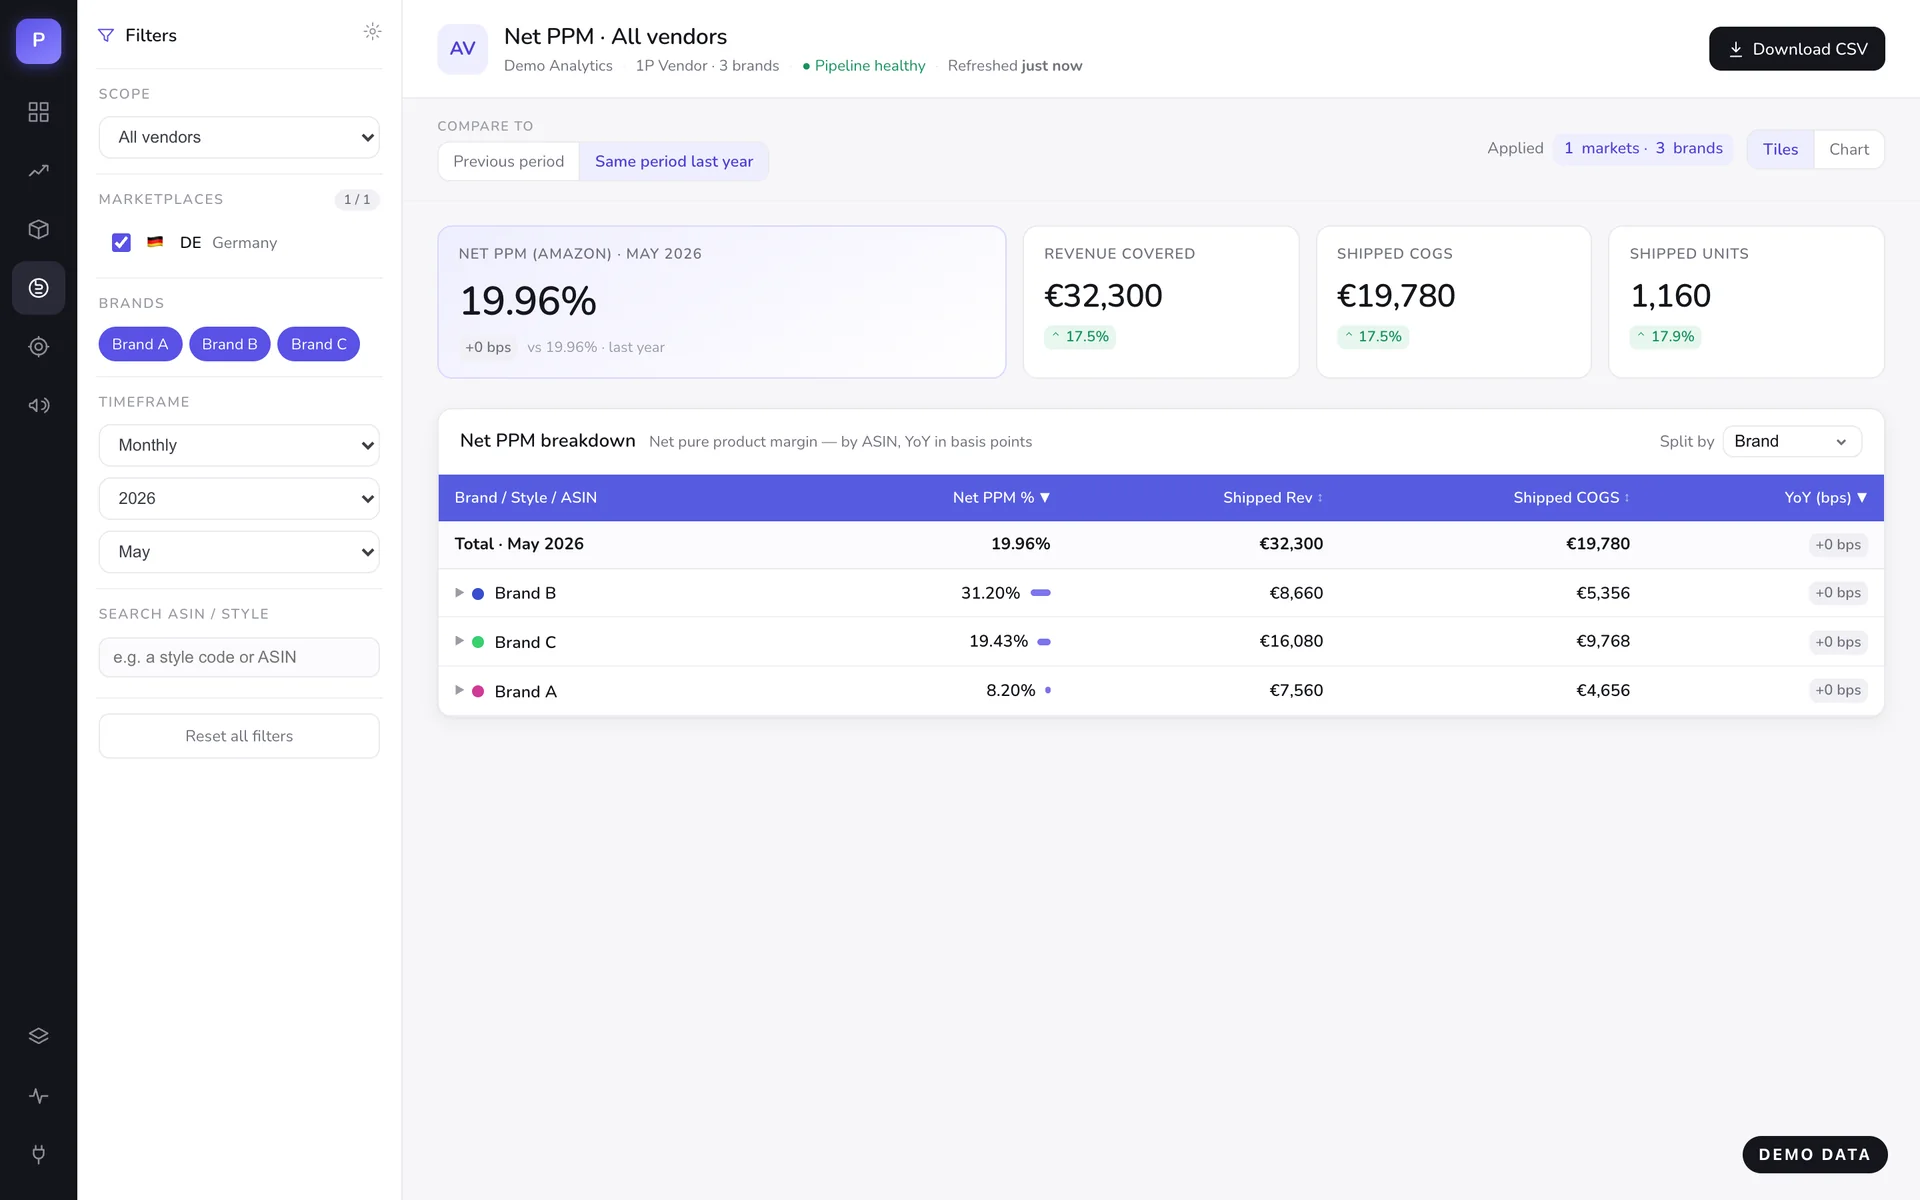
Task: Click the 8.20% Net PPM value
Action: click(1010, 690)
